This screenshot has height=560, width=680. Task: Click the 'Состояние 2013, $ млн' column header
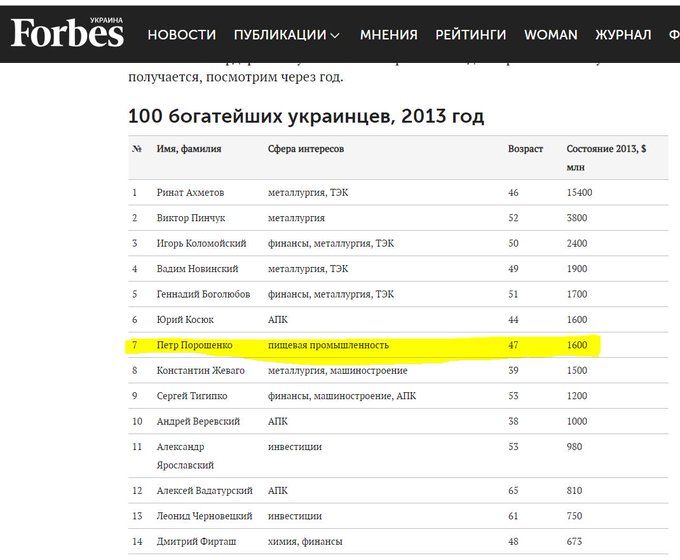(x=606, y=158)
